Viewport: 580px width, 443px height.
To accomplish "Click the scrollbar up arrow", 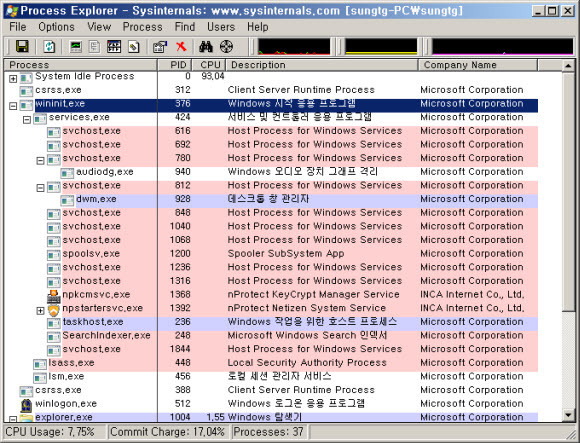I will (x=569, y=66).
